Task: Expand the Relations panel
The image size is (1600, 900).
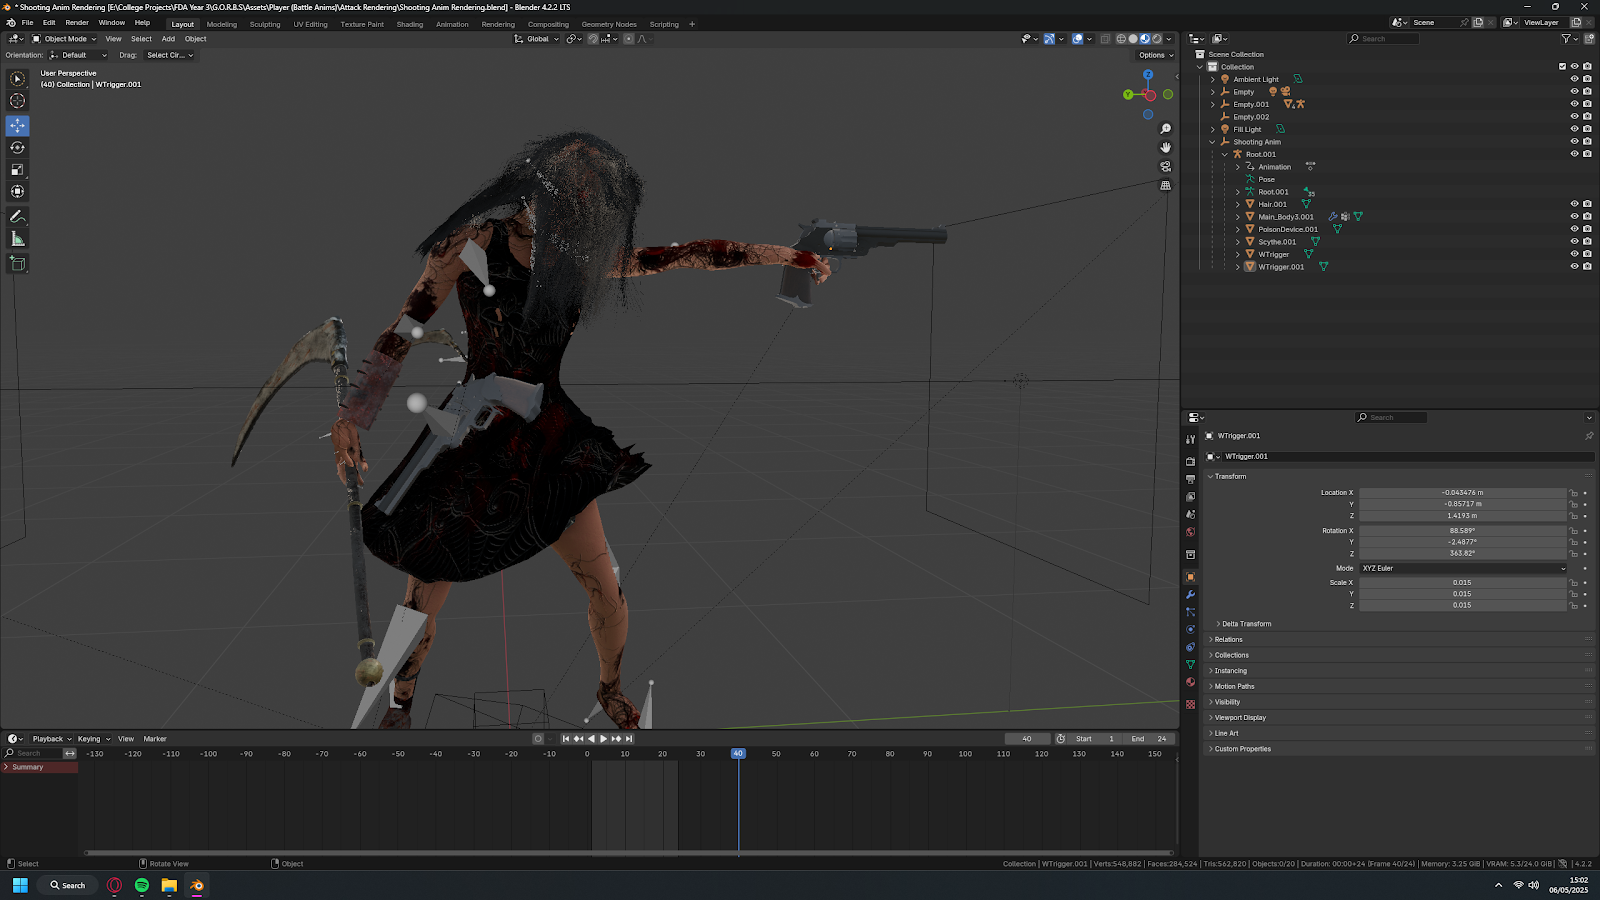Action: click(x=1227, y=640)
